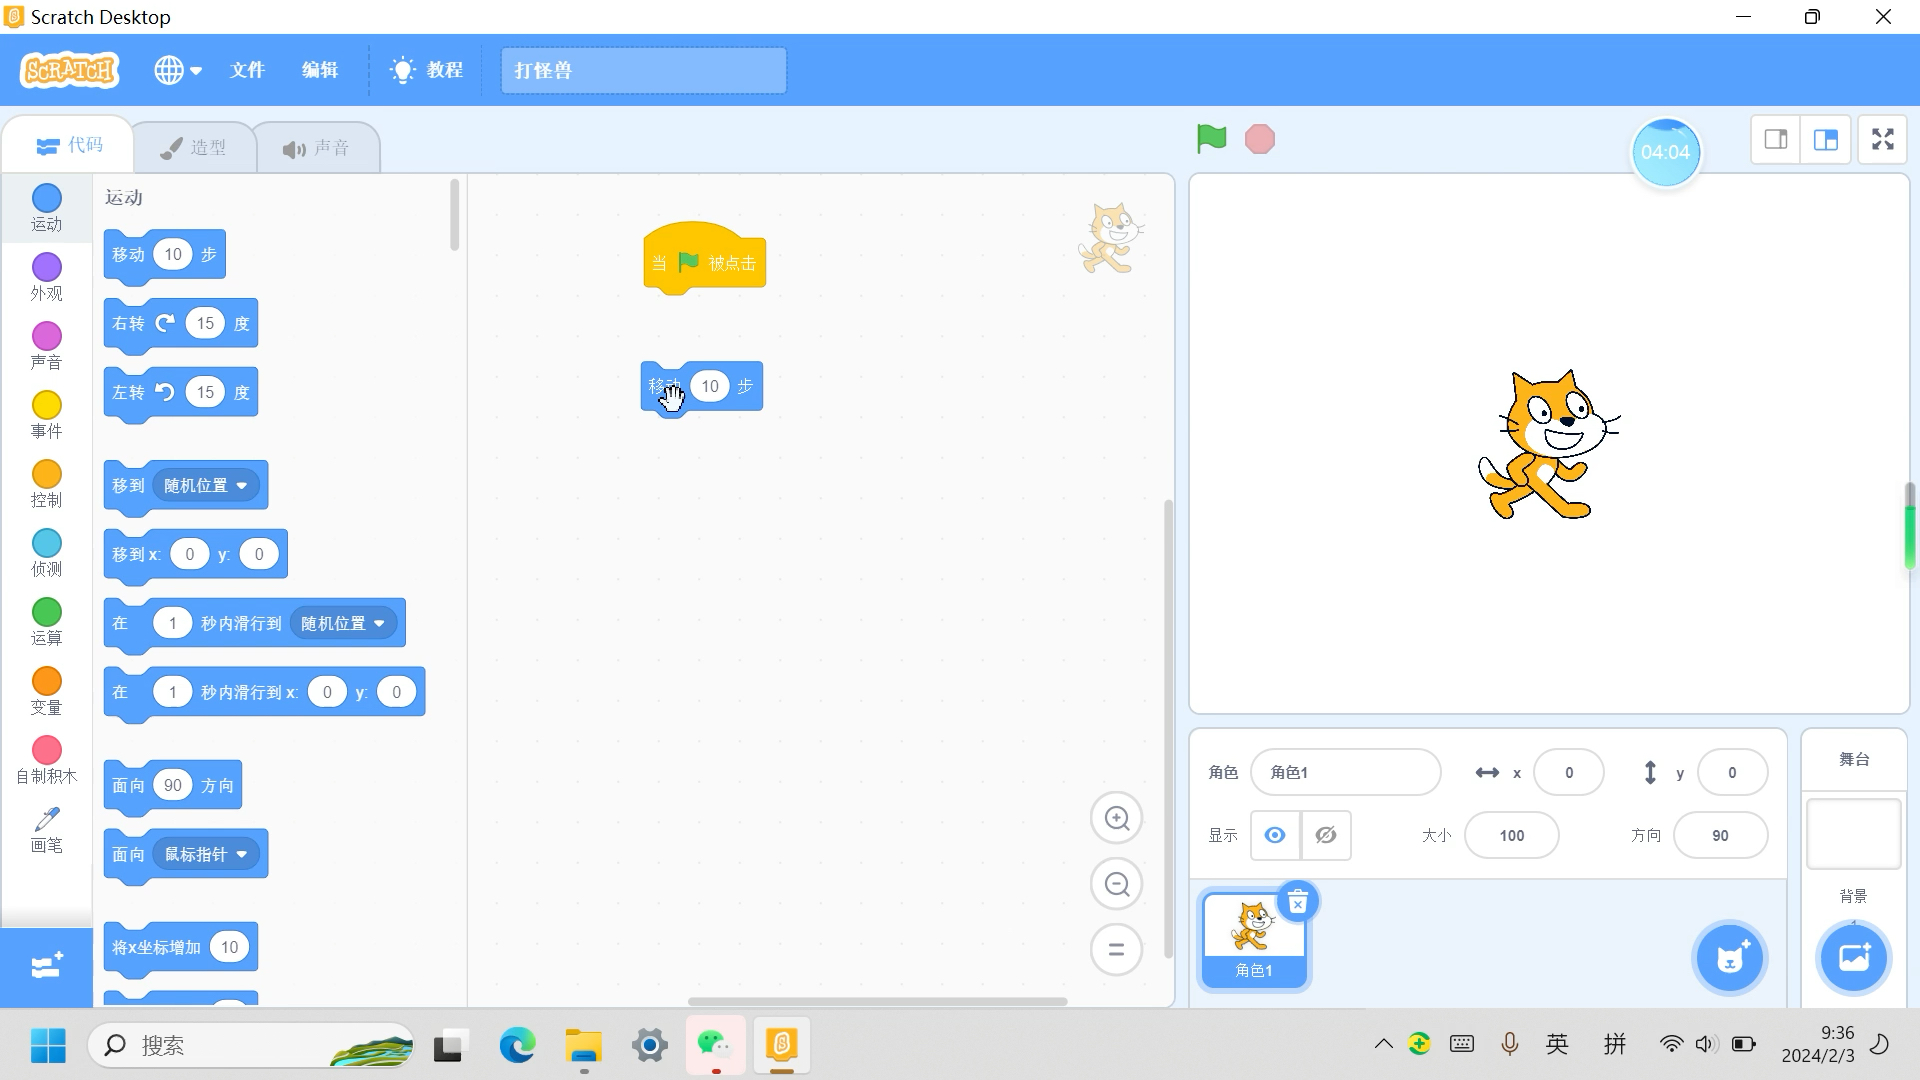Show the sprite with eye icon
This screenshot has width=1920, height=1080.
coord(1275,835)
